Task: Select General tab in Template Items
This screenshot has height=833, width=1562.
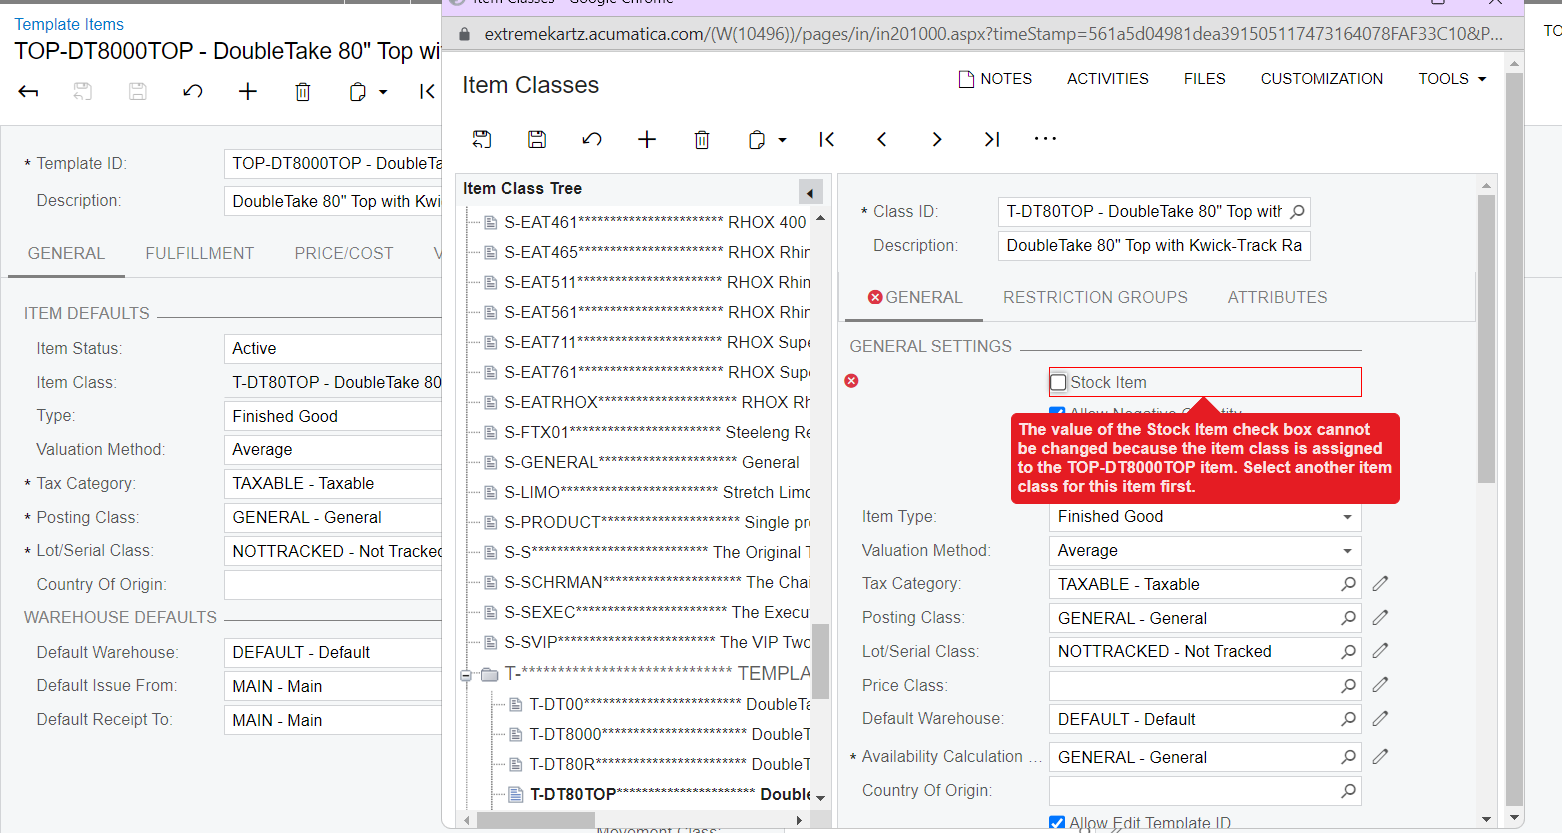Action: [66, 253]
